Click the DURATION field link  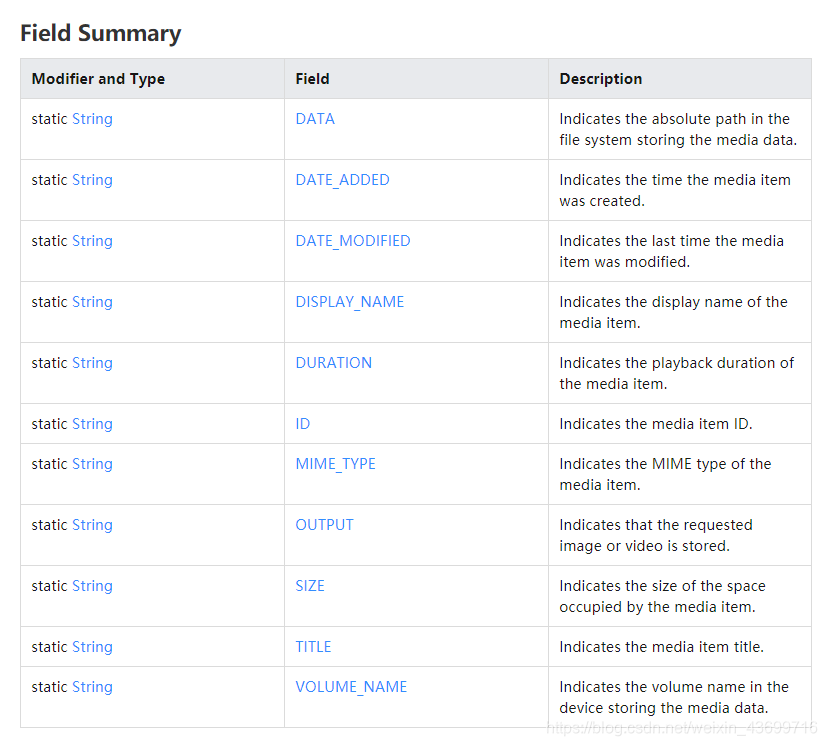[x=333, y=363]
